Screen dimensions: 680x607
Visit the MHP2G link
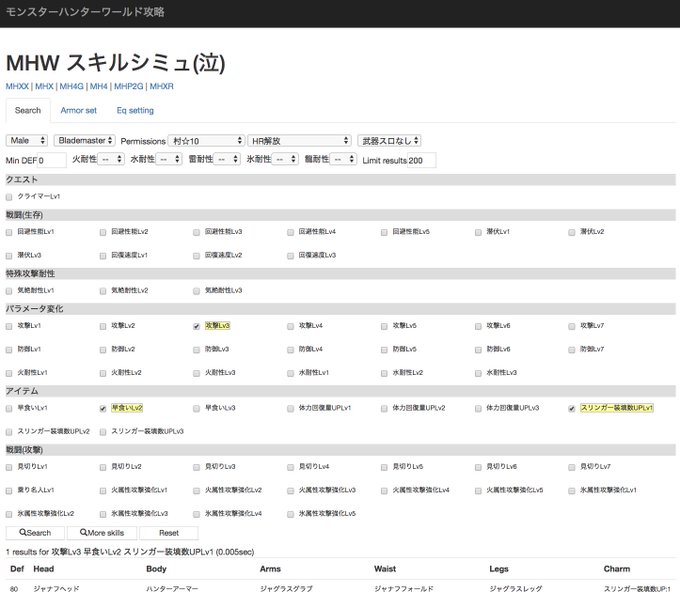coord(128,86)
